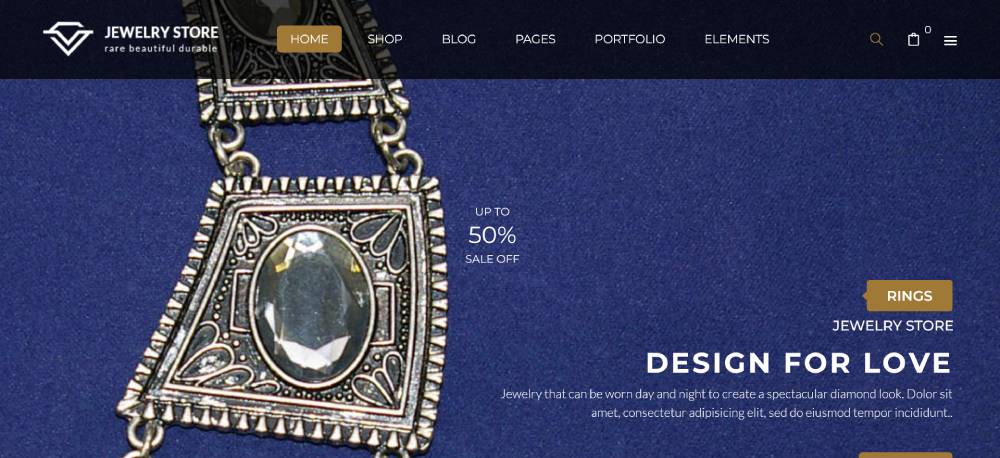This screenshot has height=458, width=1000.
Task: Click the partially visible gold button at bottom
Action: pyautogui.click(x=905, y=455)
